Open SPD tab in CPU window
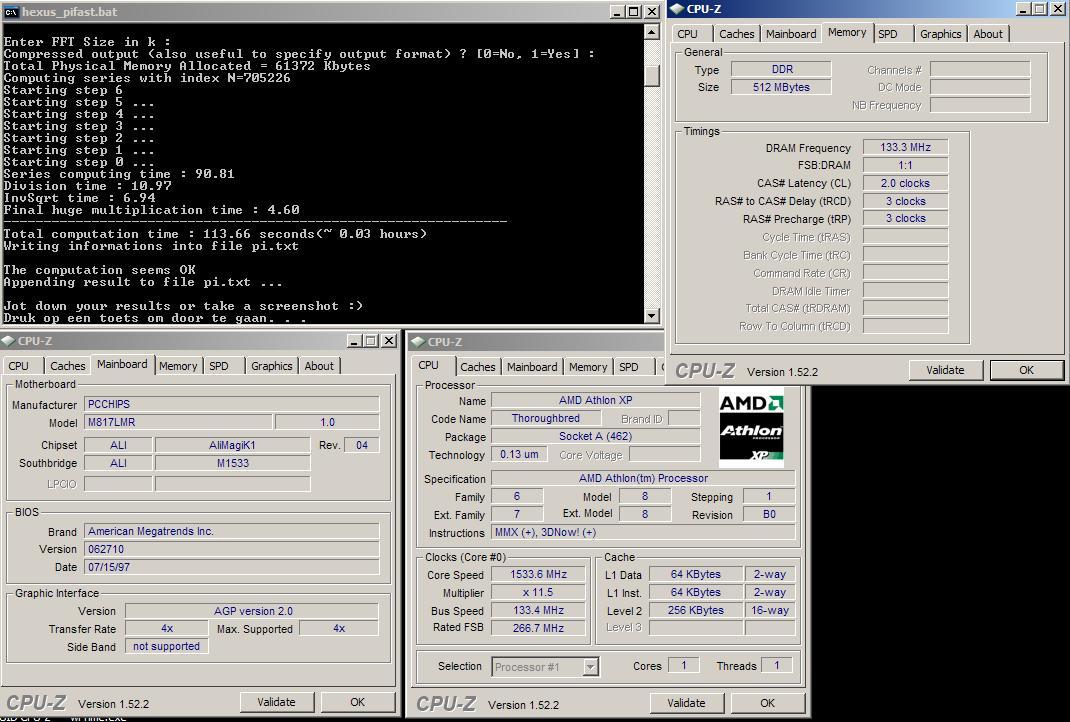 tap(628, 367)
